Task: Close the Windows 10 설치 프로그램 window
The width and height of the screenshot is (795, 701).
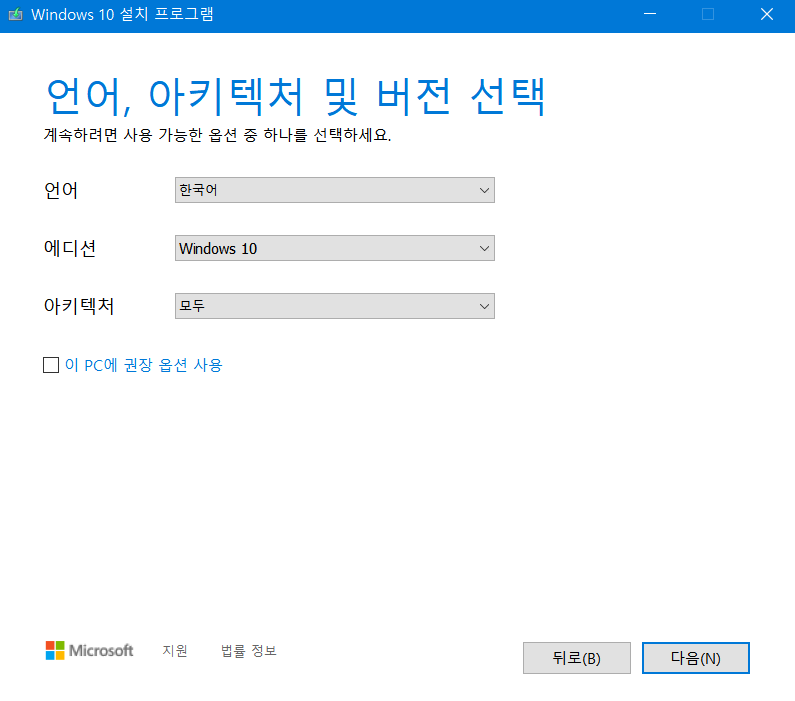Action: 767,14
